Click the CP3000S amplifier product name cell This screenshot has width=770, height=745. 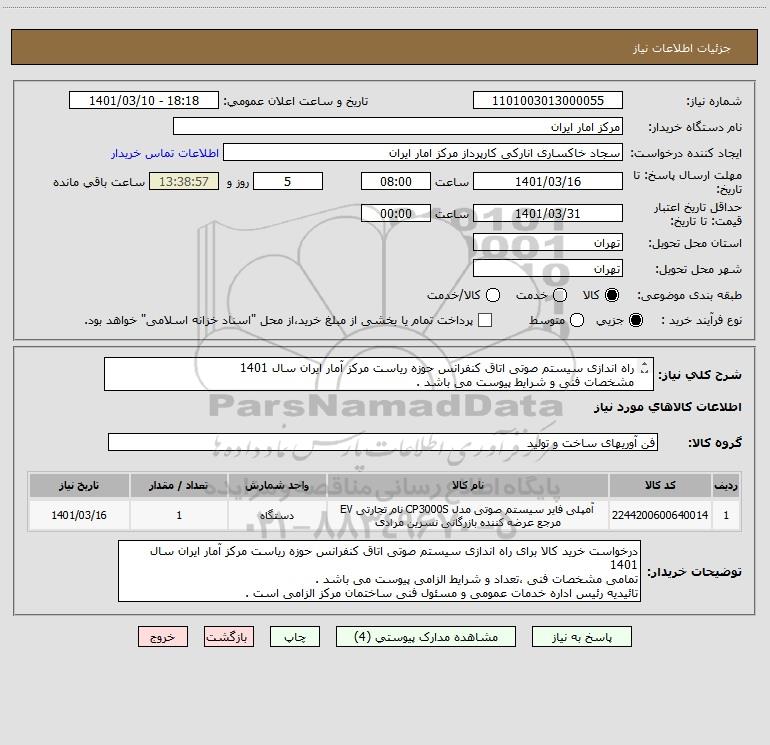pyautogui.click(x=468, y=515)
